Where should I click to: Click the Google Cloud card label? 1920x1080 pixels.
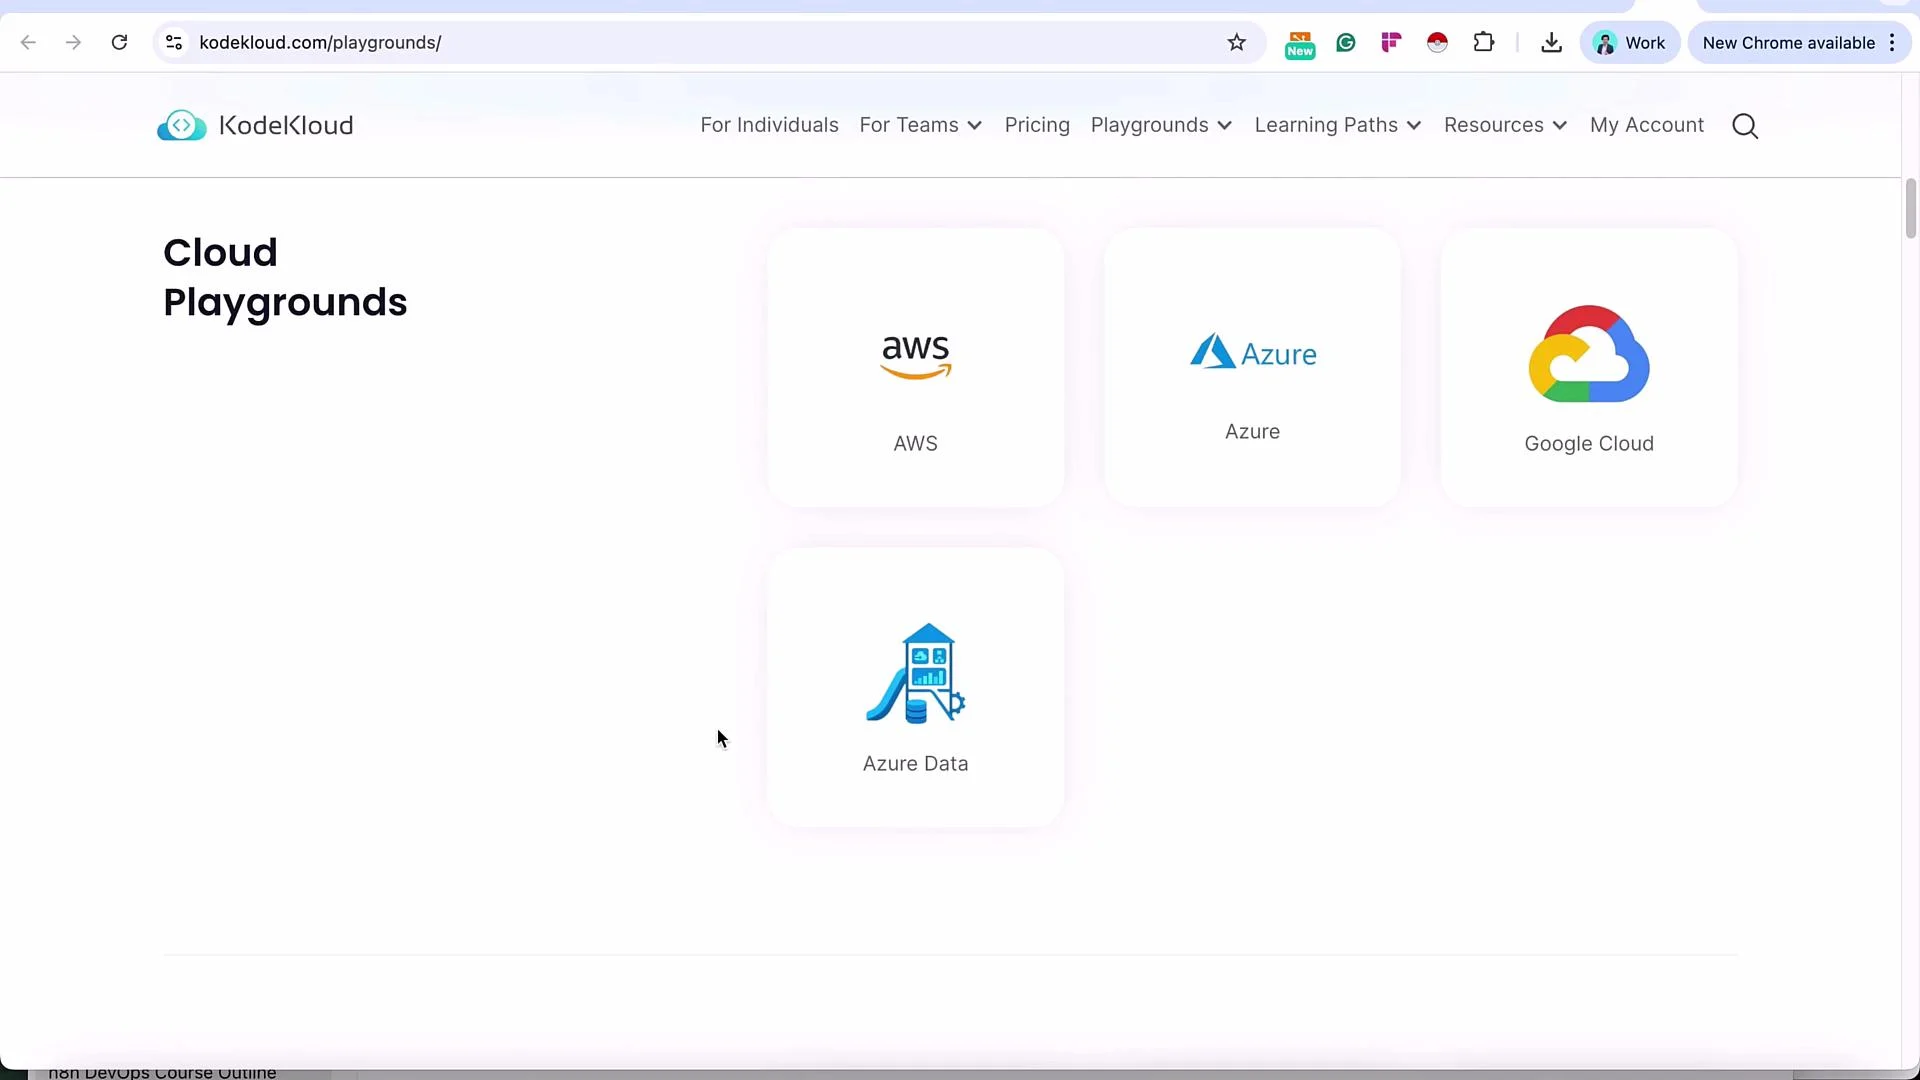tap(1589, 444)
